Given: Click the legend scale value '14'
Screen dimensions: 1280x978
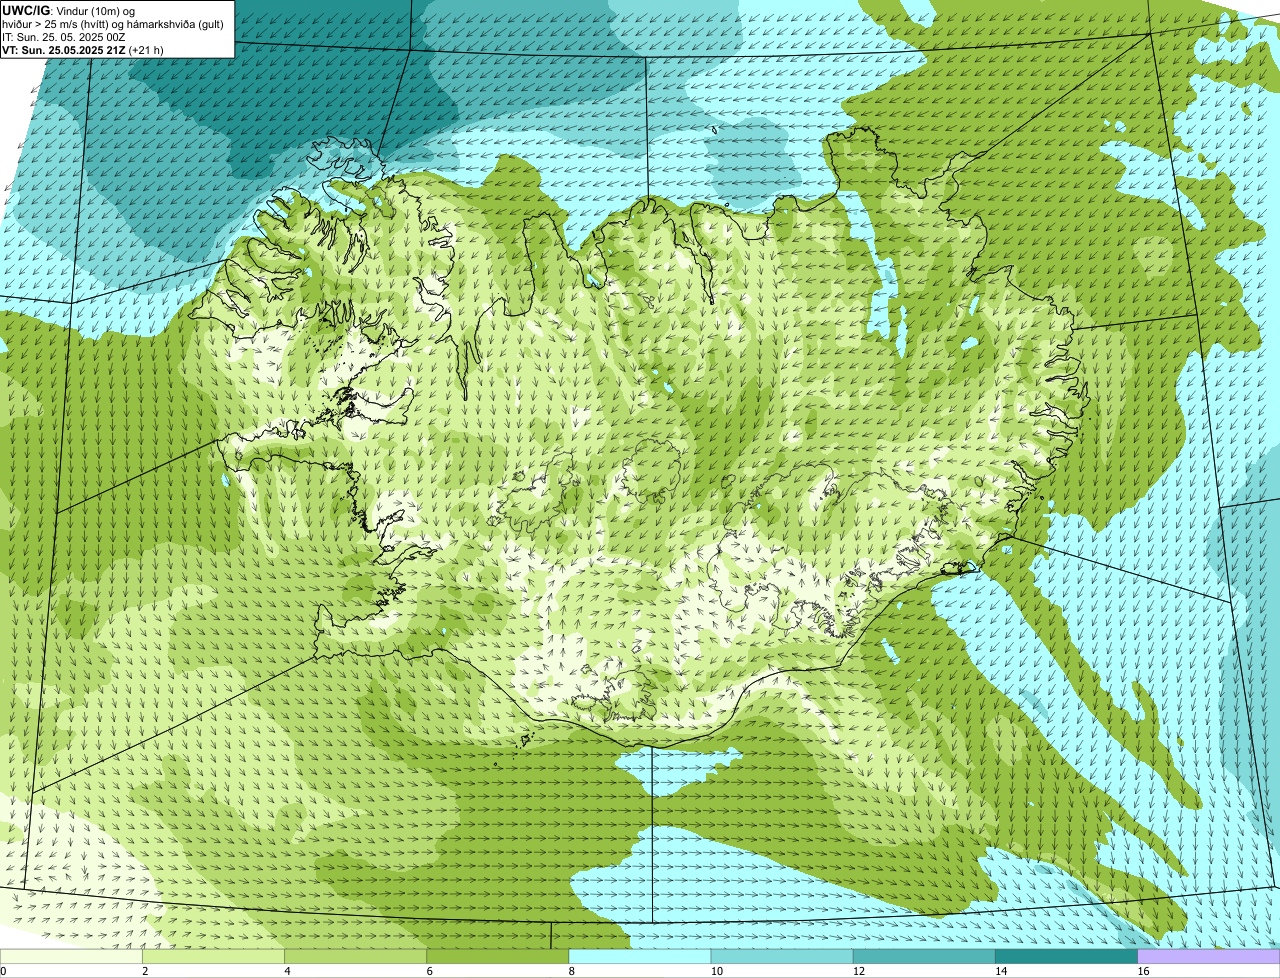Looking at the screenshot, I should (x=1000, y=971).
